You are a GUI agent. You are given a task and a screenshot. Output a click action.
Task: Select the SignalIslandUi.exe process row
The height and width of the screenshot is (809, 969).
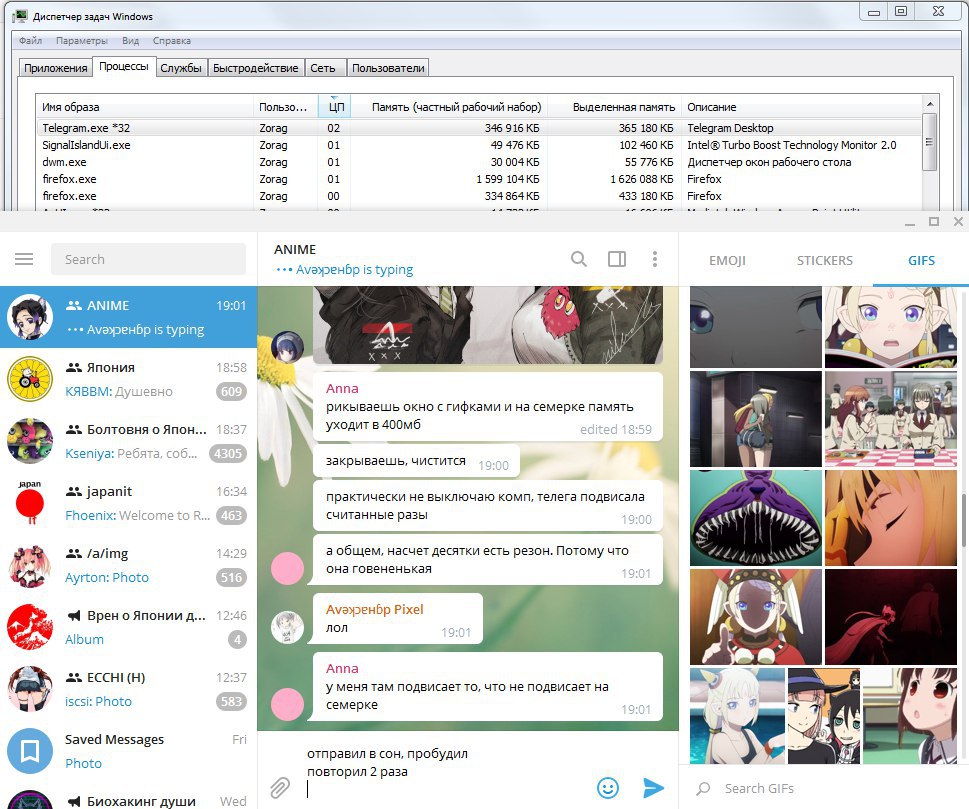479,145
